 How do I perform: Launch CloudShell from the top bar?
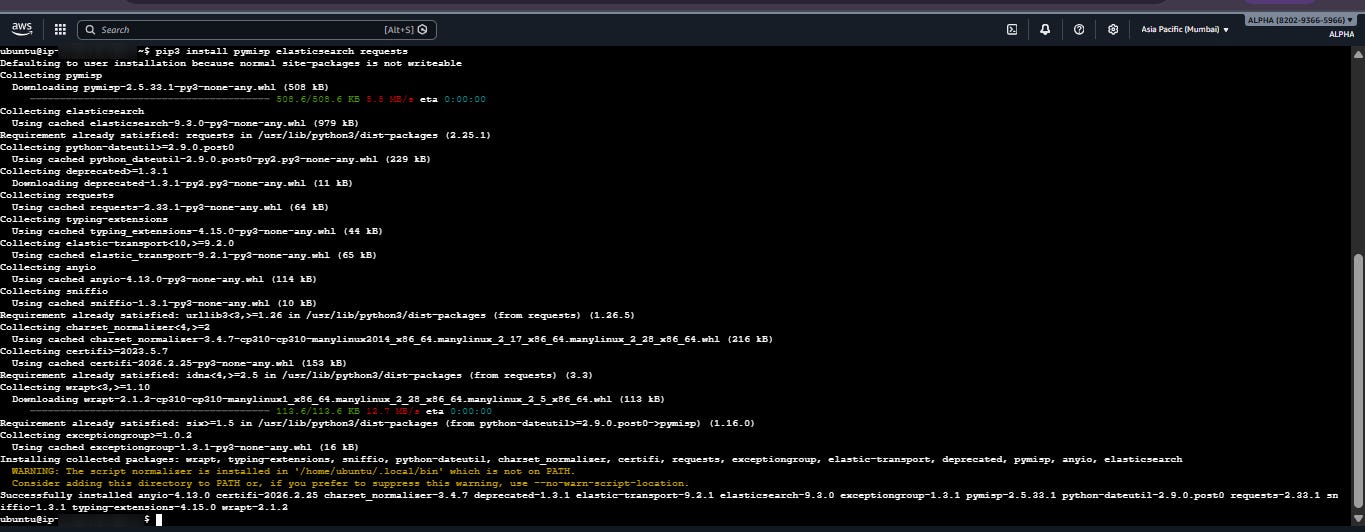[1012, 30]
